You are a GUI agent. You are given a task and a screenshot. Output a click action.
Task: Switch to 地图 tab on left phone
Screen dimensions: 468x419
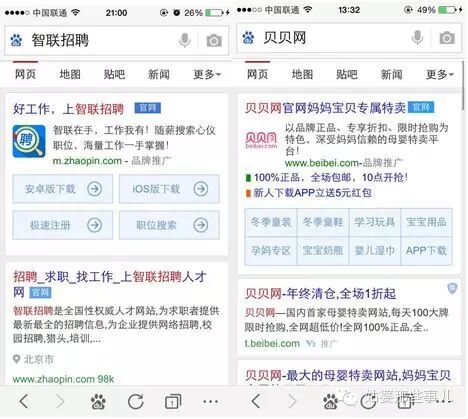coord(70,74)
